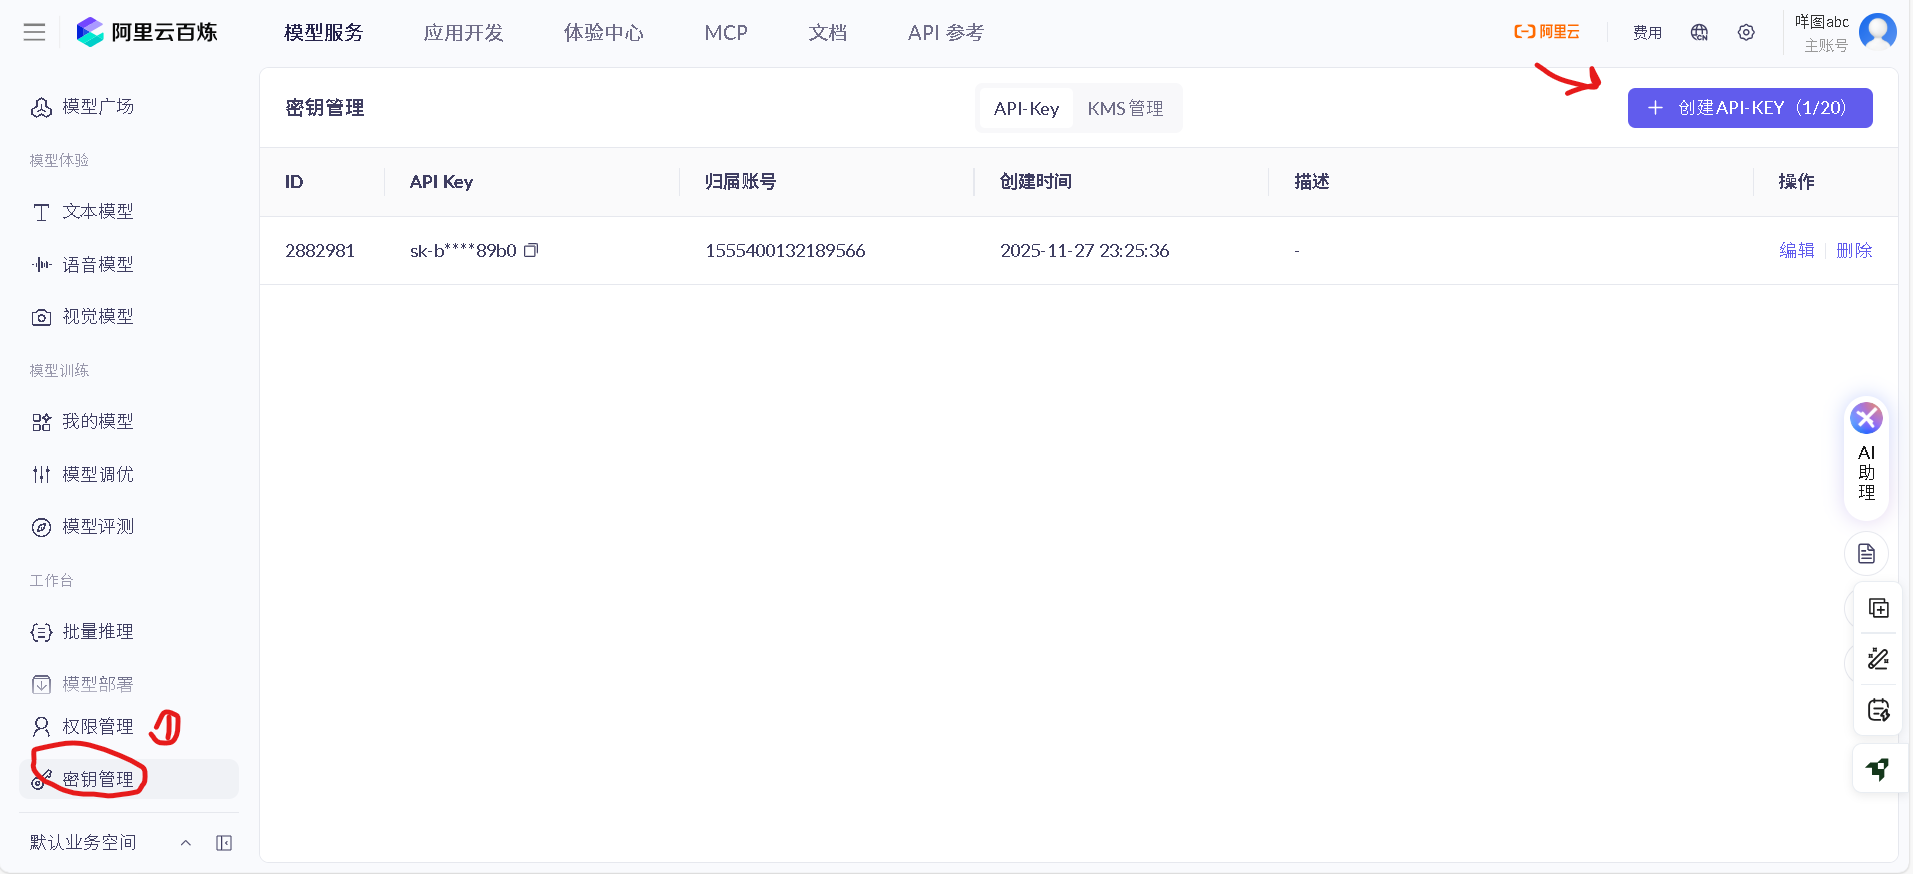Image resolution: width=1913 pixels, height=874 pixels.
Task: Click the 批量推理 braces icon
Action: pos(41,632)
